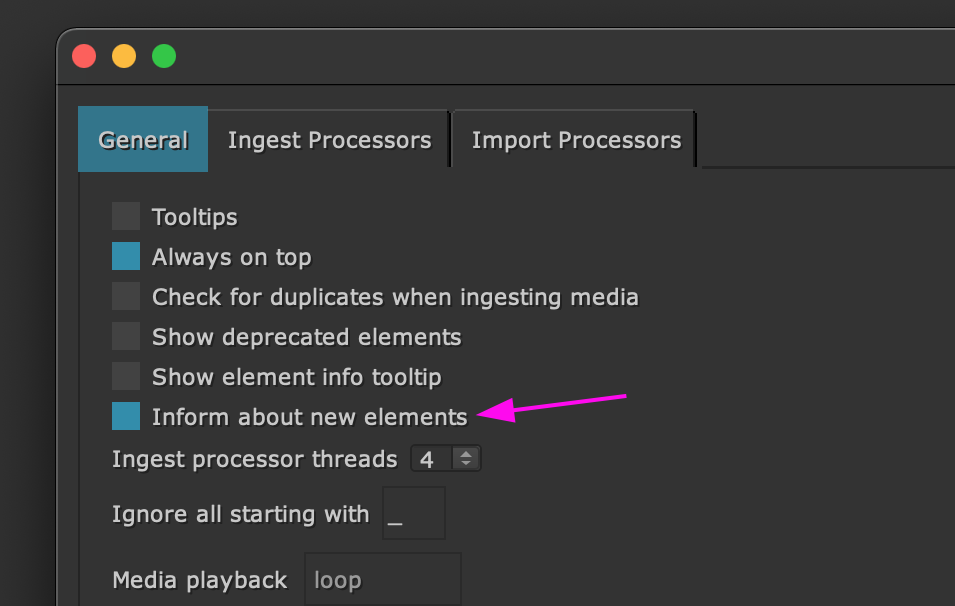955x606 pixels.
Task: Enable the Tooltips checkbox
Action: point(126,217)
